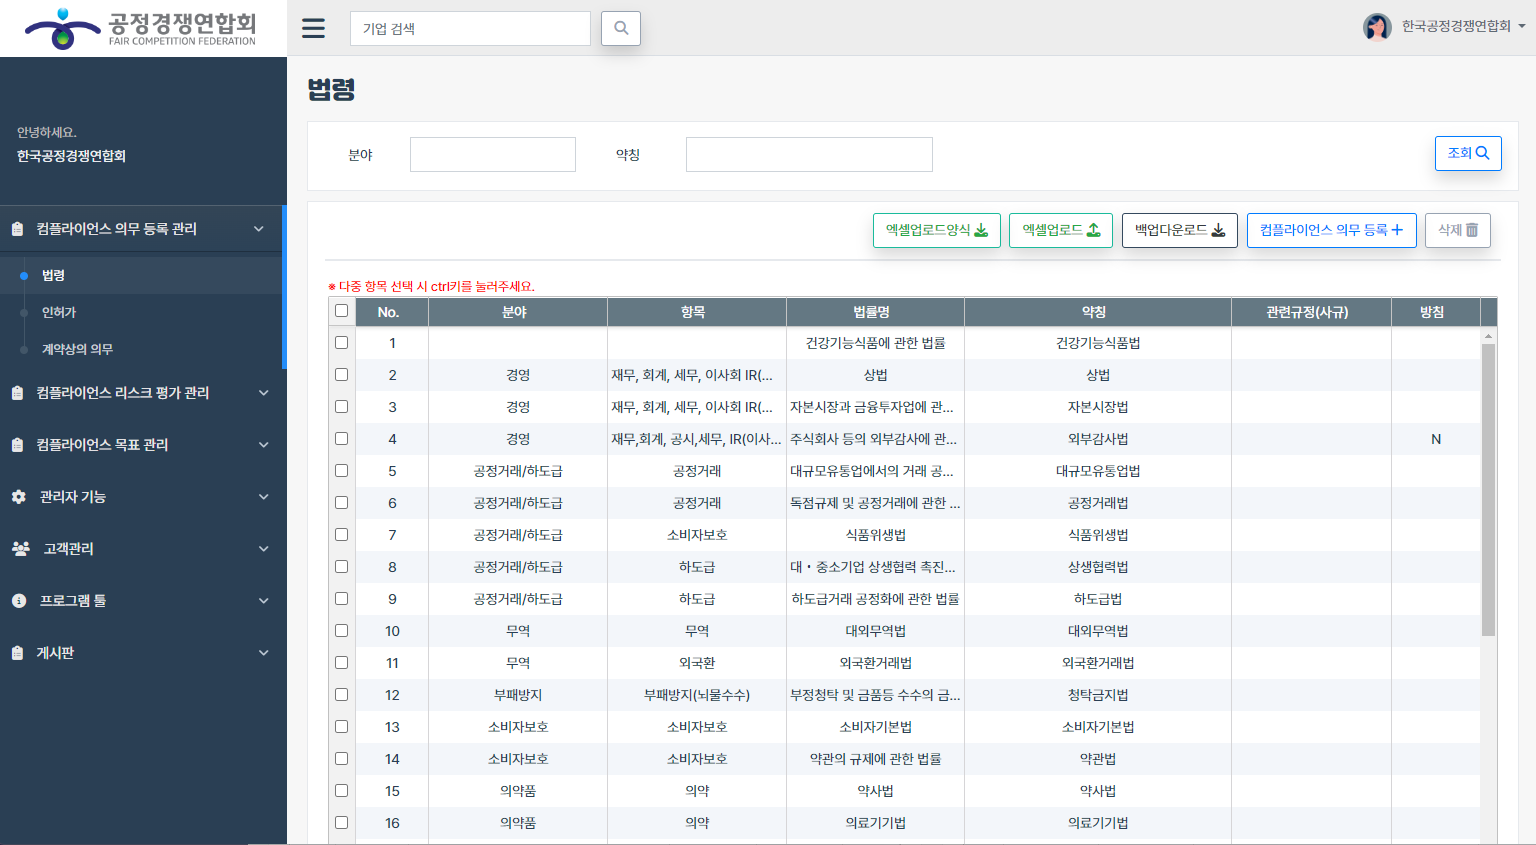Click the 방침 column header
The image size is (1536, 845).
1435,312
